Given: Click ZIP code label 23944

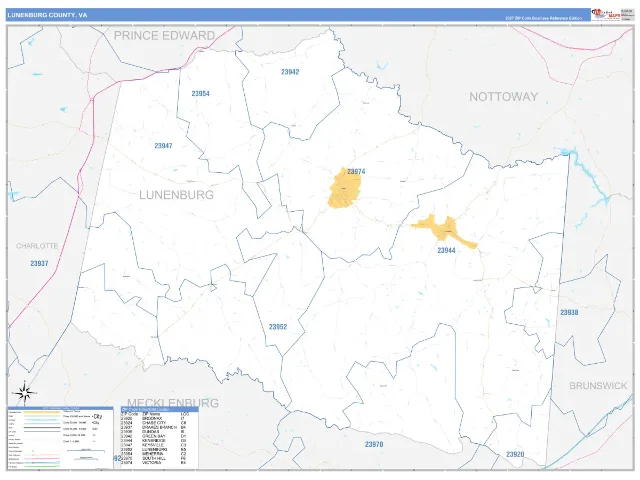Looking at the screenshot, I should (446, 250).
